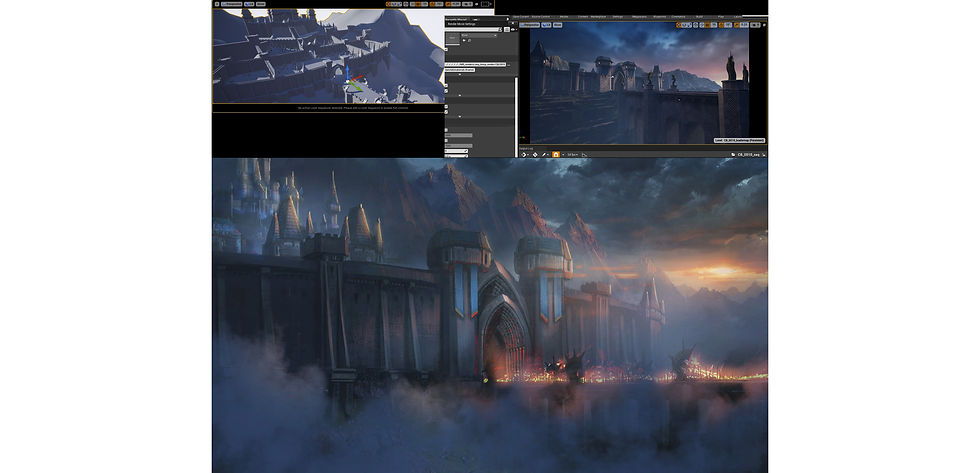
Task: Open Cinematics in the main toolbar
Action: pyautogui.click(x=678, y=17)
